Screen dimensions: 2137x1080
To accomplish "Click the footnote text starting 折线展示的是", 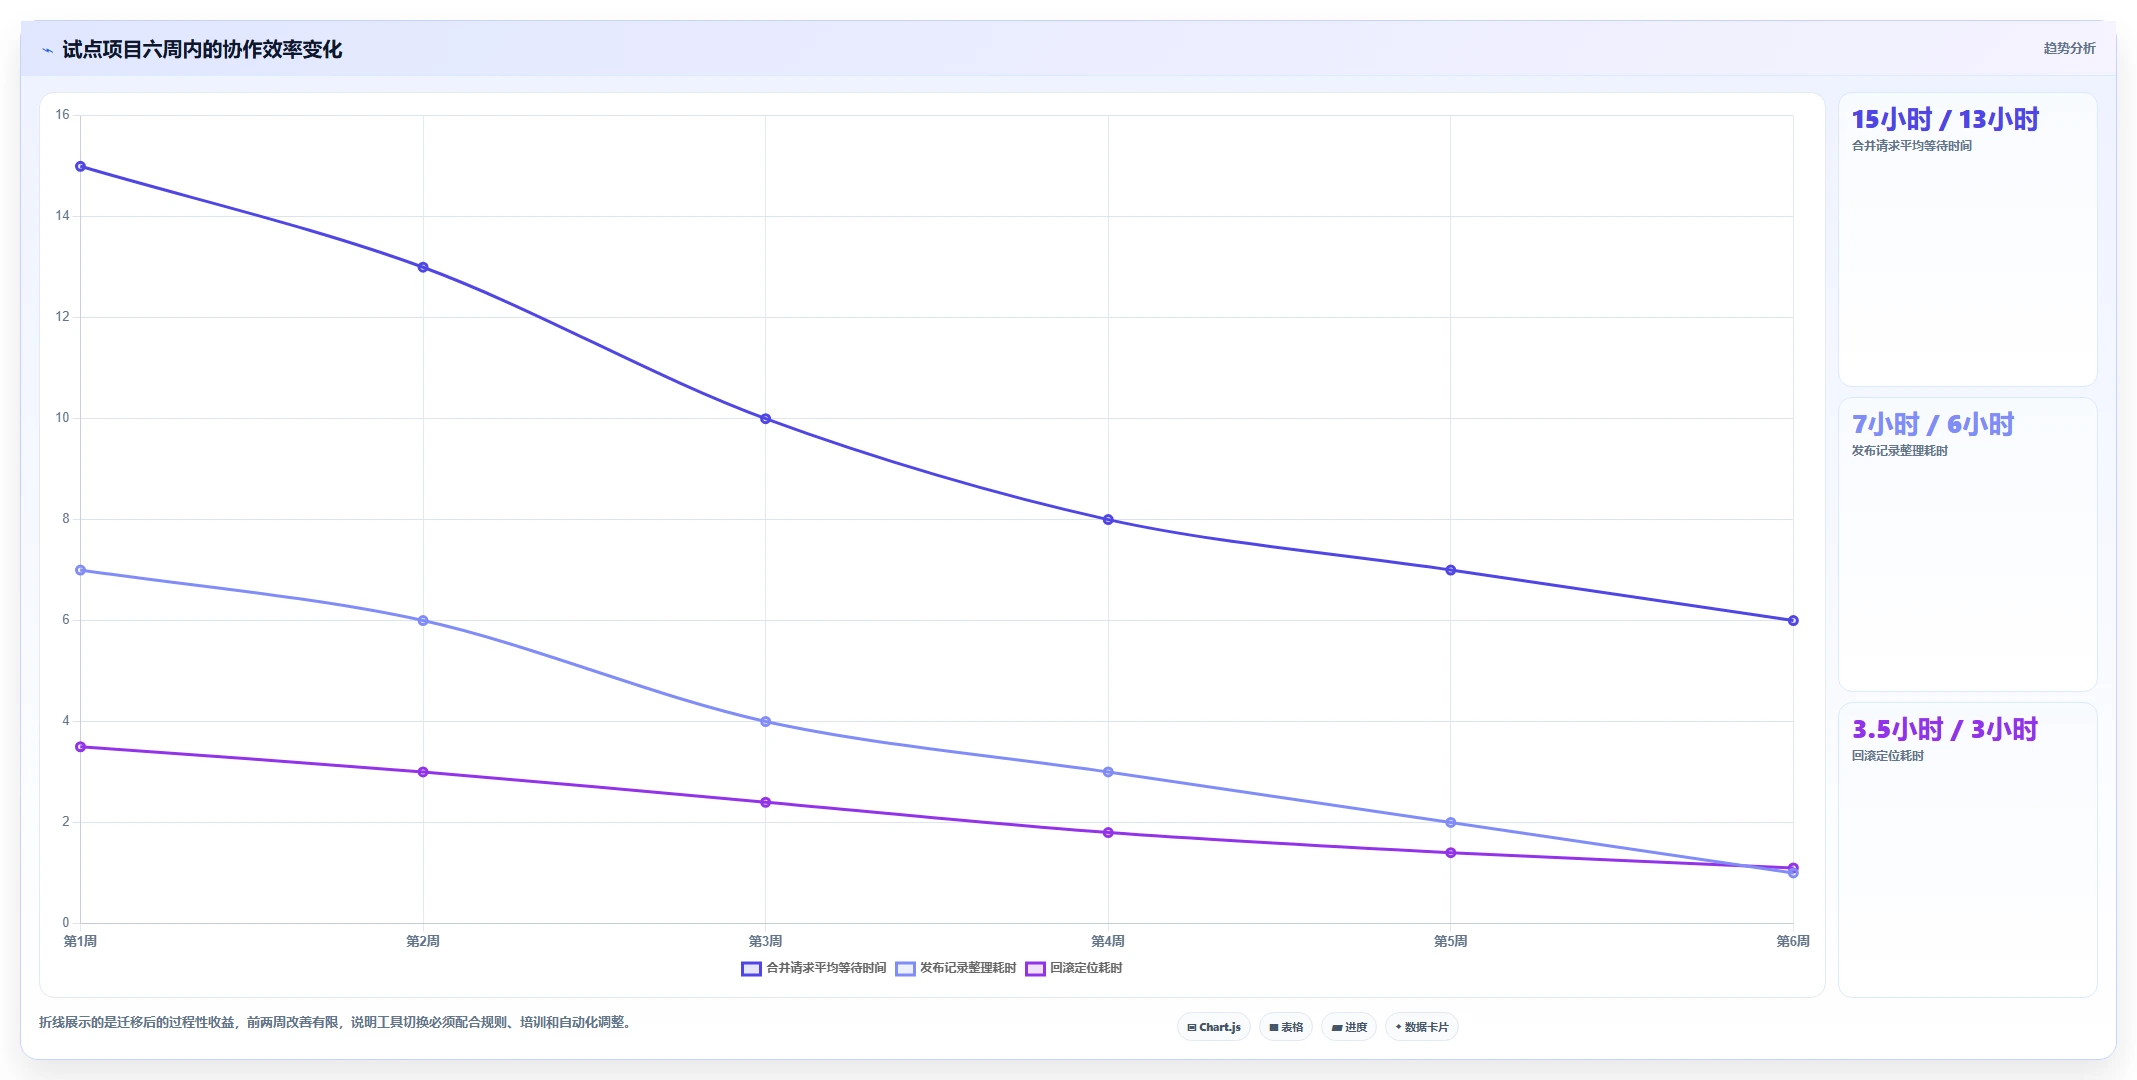I will (x=337, y=1022).
